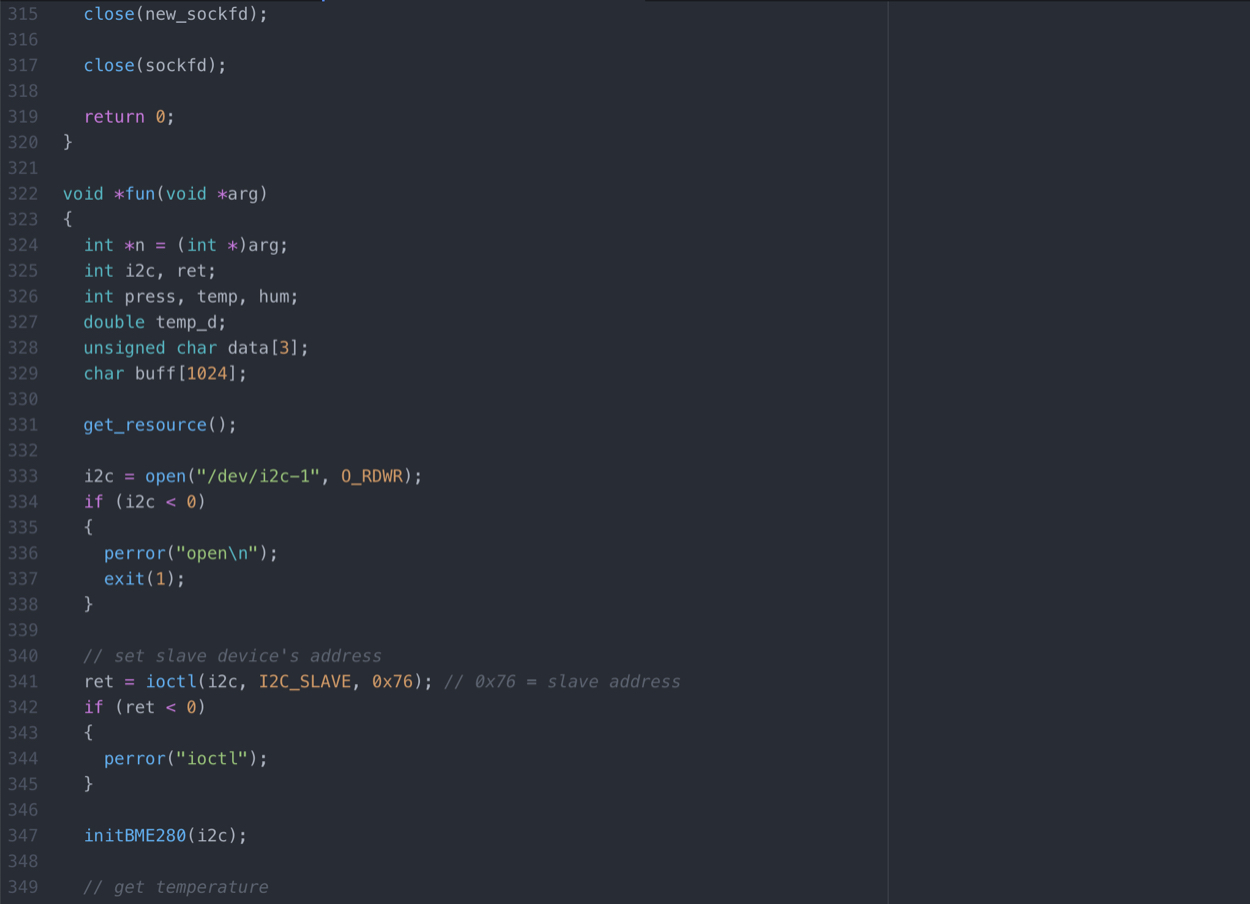Click the perror("ioctl") call
Viewport: 1250px width, 904px height.
185,759
